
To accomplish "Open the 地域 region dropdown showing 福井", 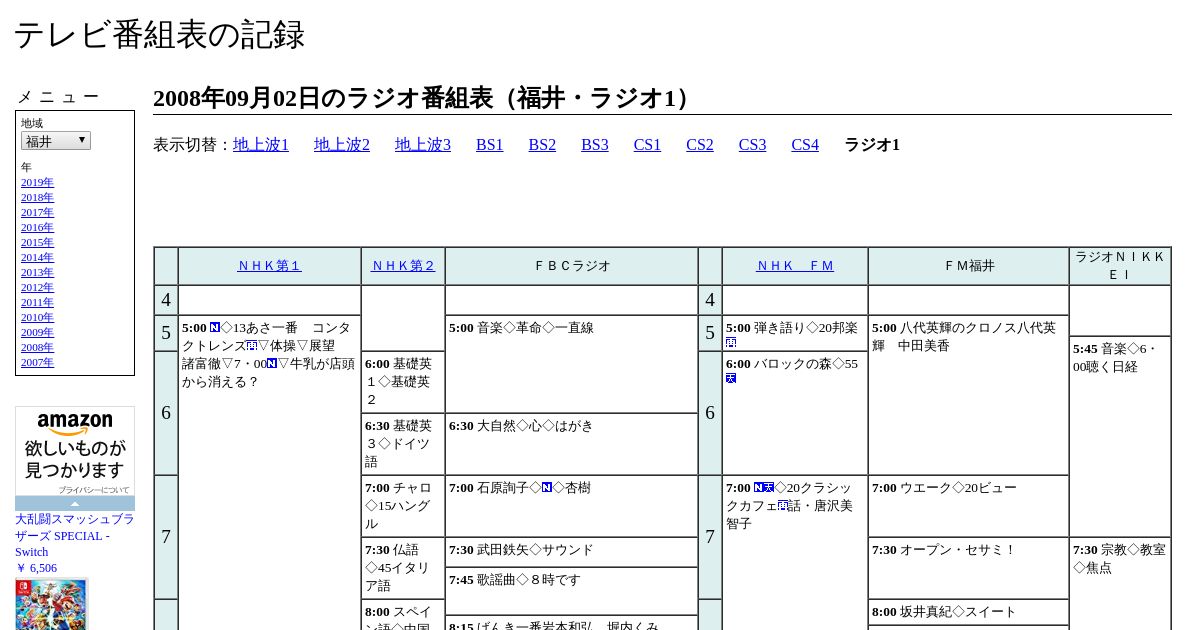I will [56, 141].
